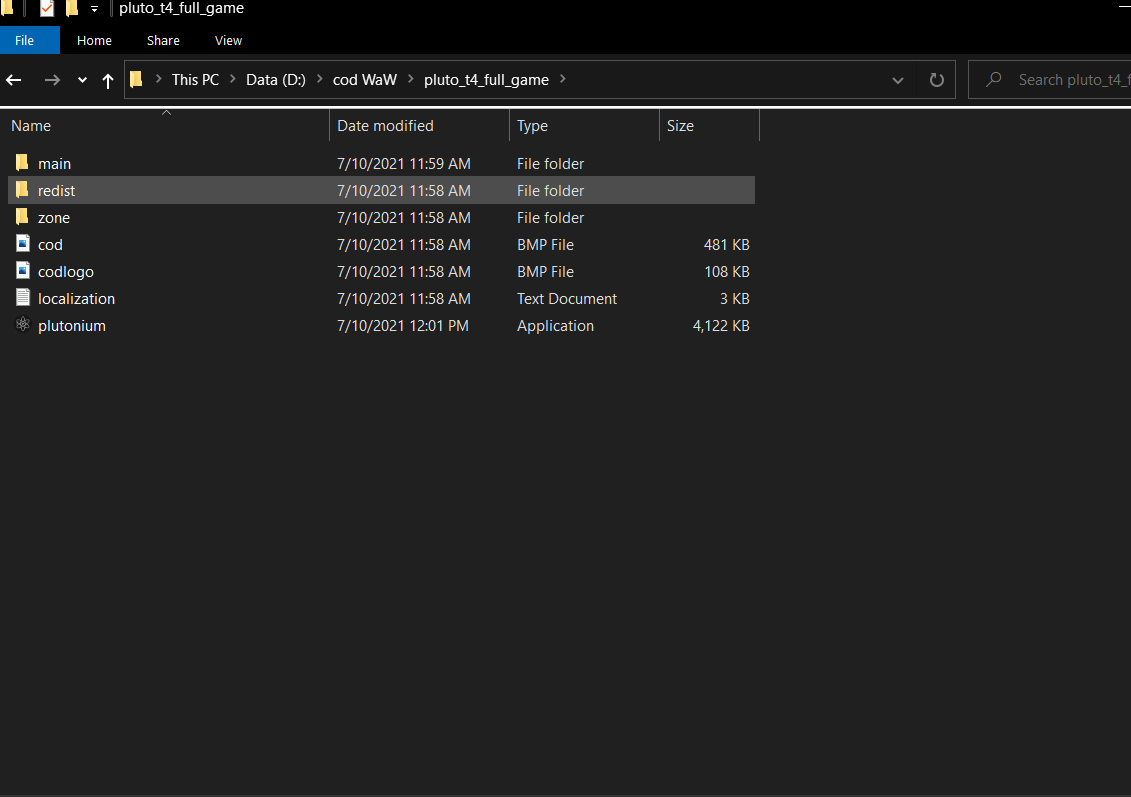The width and height of the screenshot is (1131, 797).
Task: Click the folder icon in address bar
Action: tap(136, 79)
